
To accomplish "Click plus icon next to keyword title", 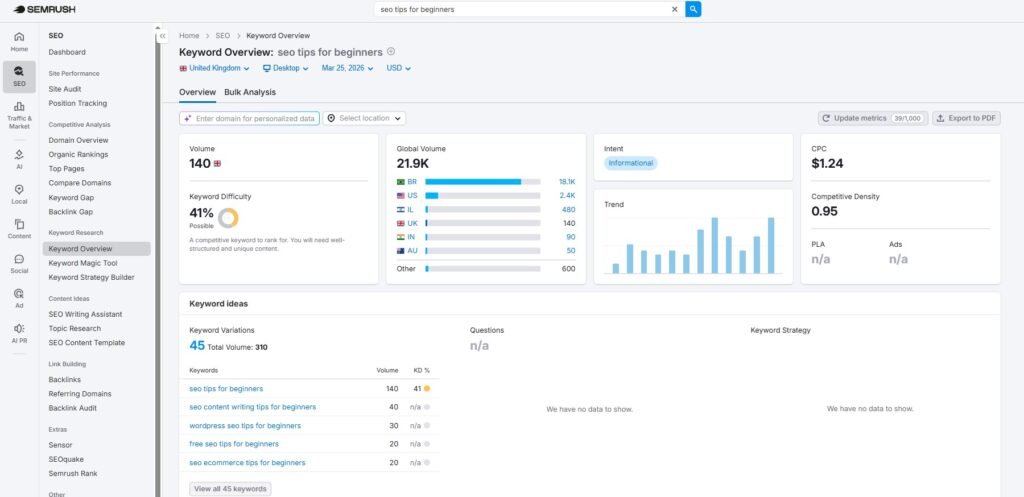I will pyautogui.click(x=391, y=52).
